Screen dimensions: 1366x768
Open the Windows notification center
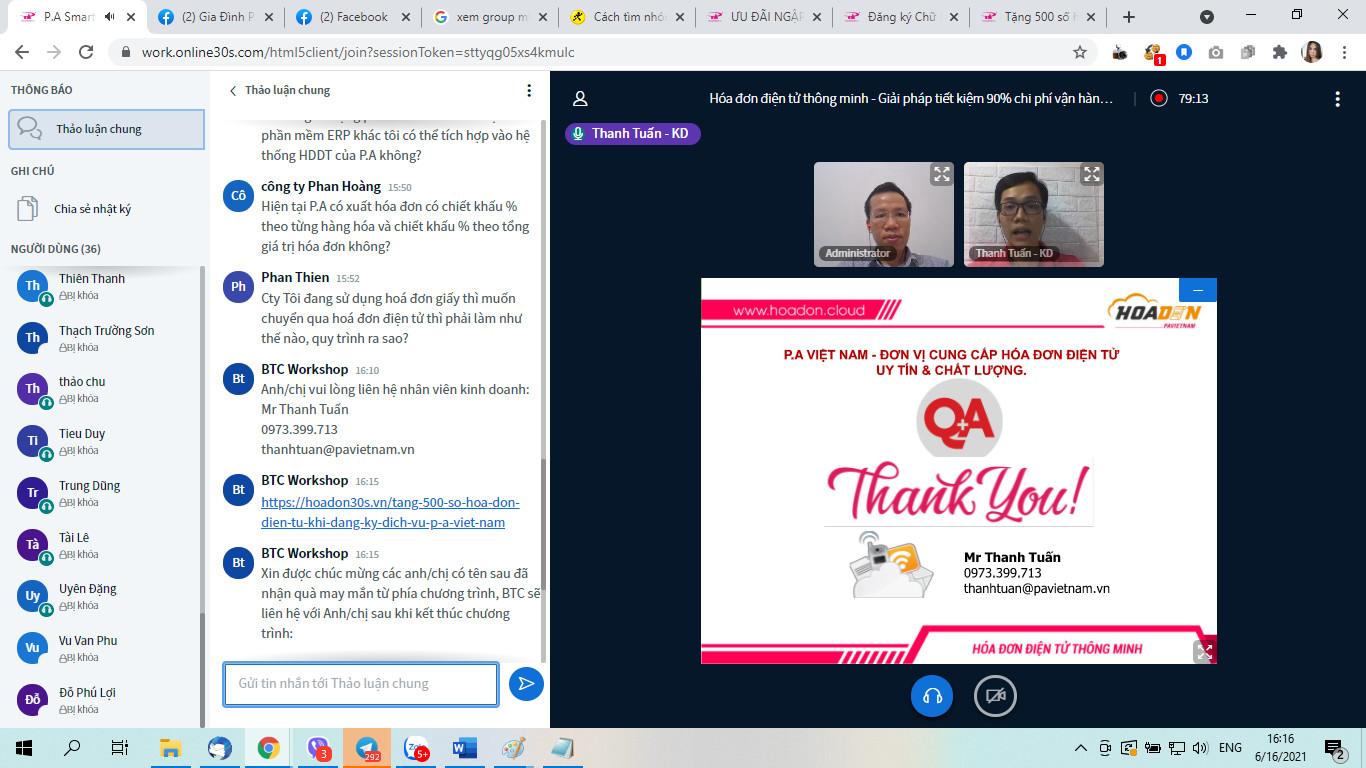coord(1335,748)
